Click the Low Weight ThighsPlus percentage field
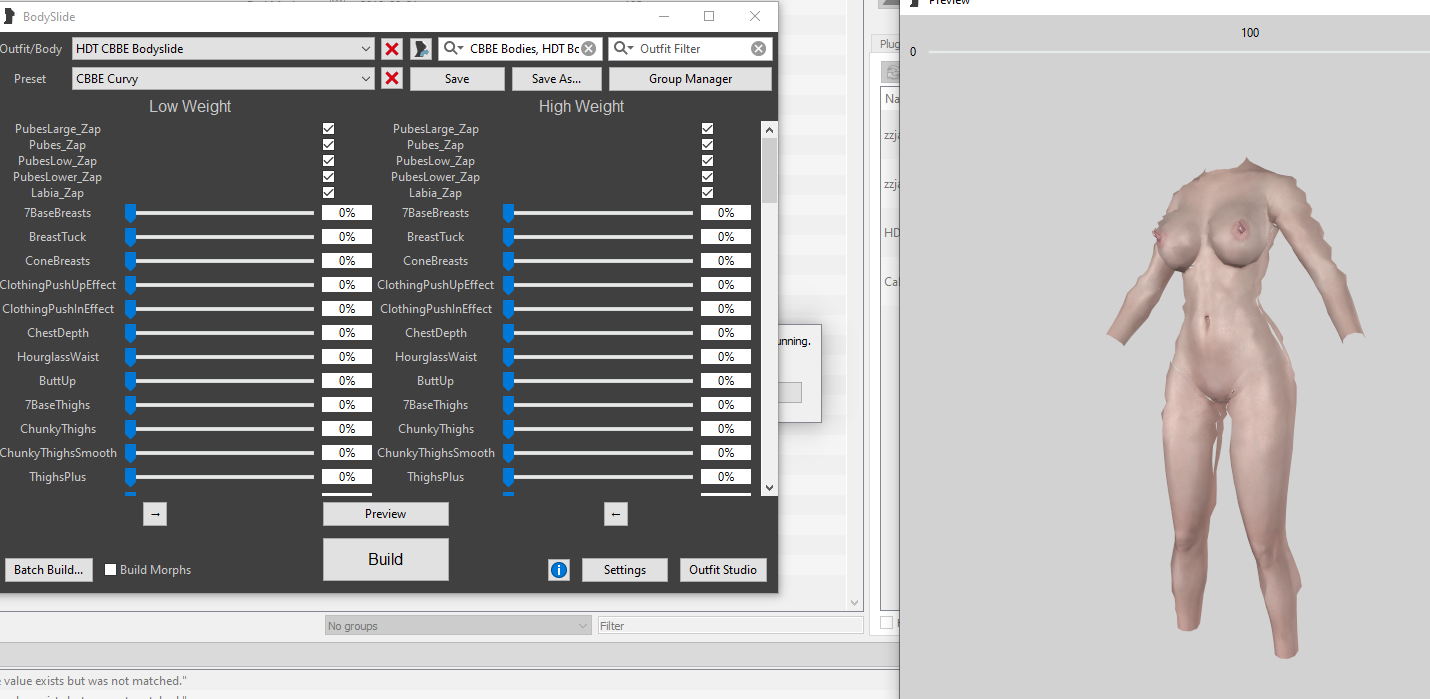 click(x=347, y=477)
